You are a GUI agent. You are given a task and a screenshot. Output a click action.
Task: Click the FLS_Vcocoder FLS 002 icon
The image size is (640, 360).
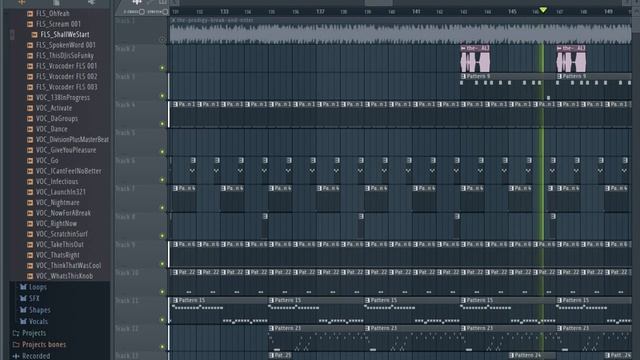pos(30,77)
